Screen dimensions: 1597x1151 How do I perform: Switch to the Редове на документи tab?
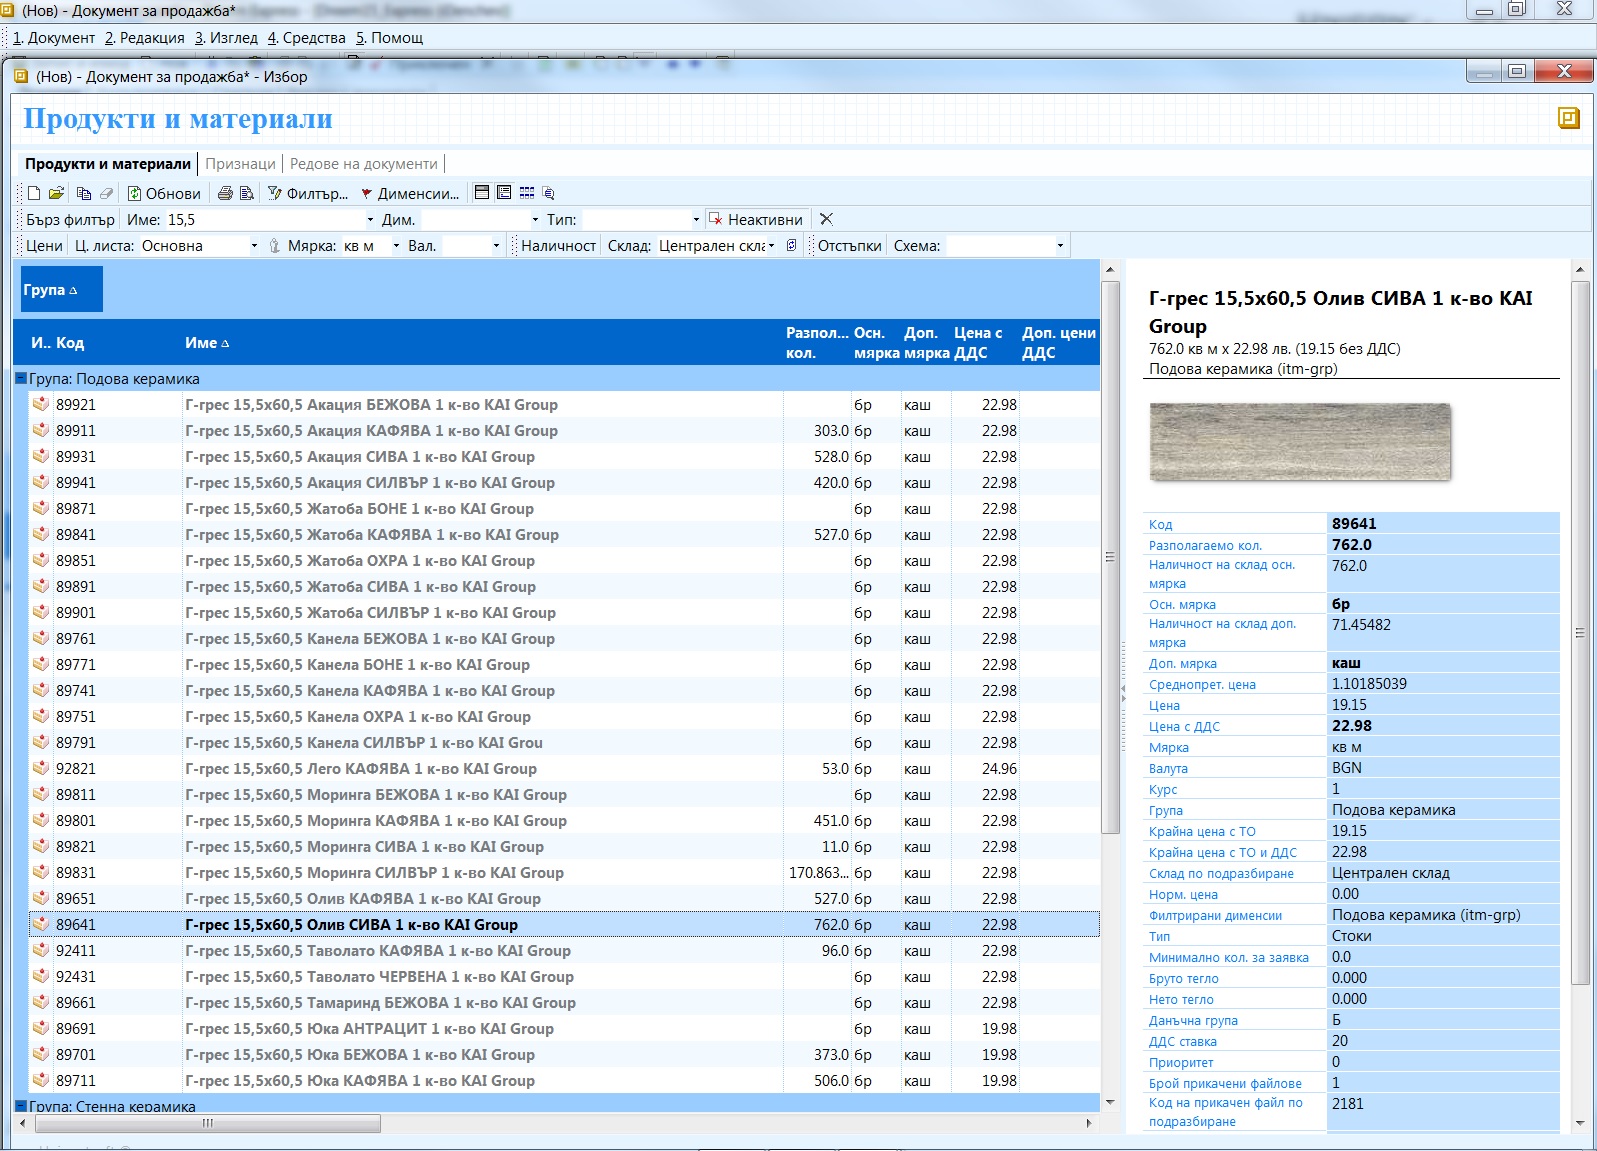click(364, 164)
